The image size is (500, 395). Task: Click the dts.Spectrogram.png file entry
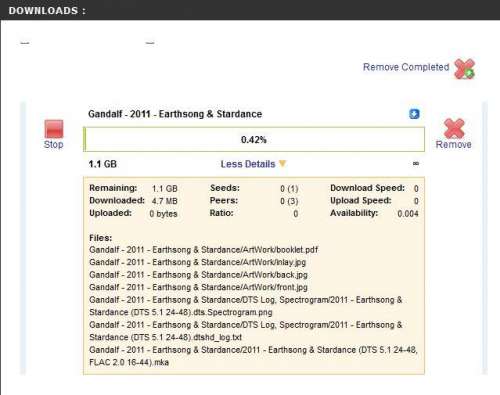tap(246, 306)
